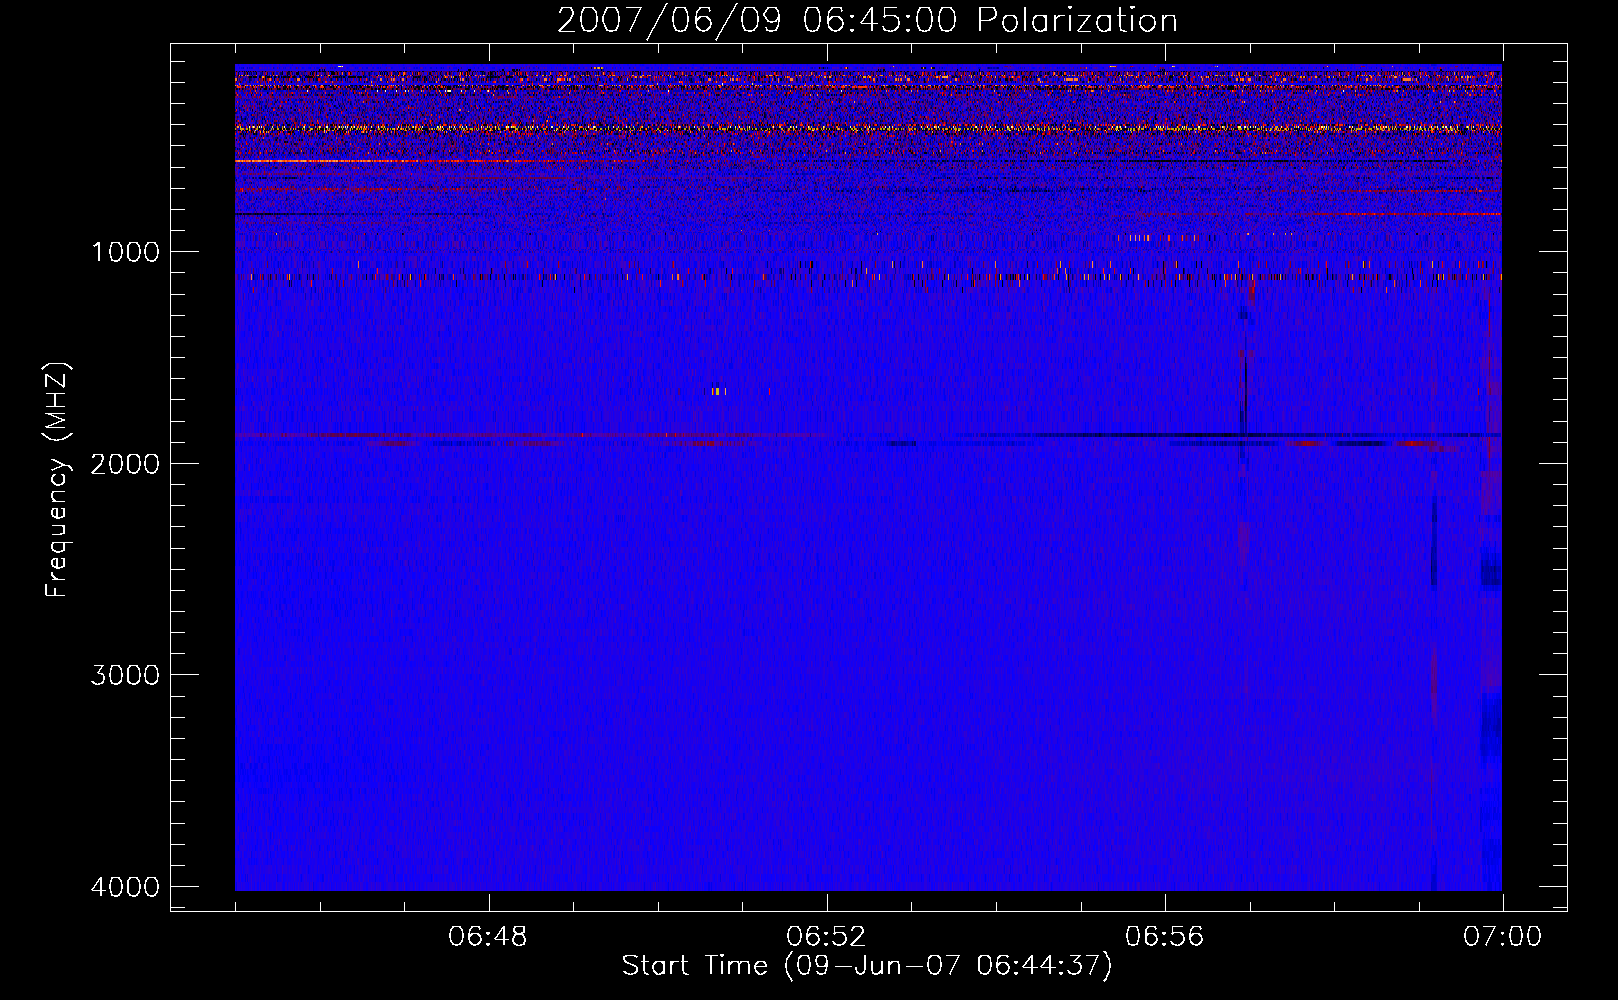Select the 1000 frequency tick label
The height and width of the screenshot is (1000, 1618).
pyautogui.click(x=125, y=252)
